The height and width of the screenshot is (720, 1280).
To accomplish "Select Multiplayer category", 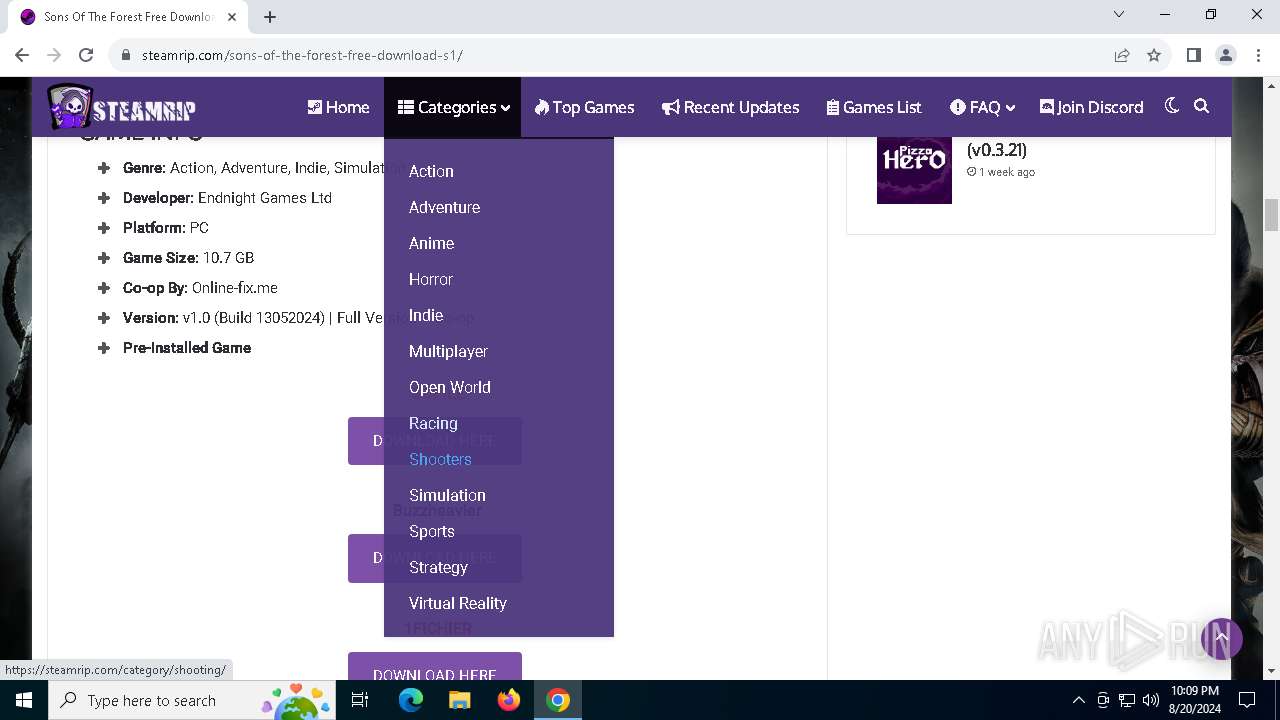I will (448, 351).
